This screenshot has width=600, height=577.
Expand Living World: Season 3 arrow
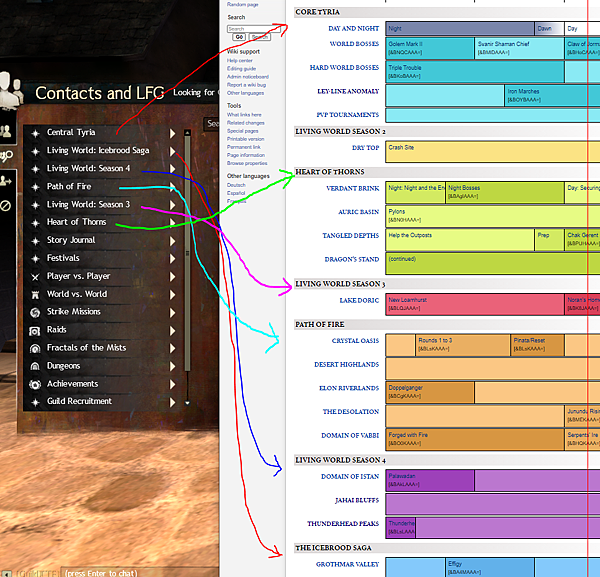point(173,205)
